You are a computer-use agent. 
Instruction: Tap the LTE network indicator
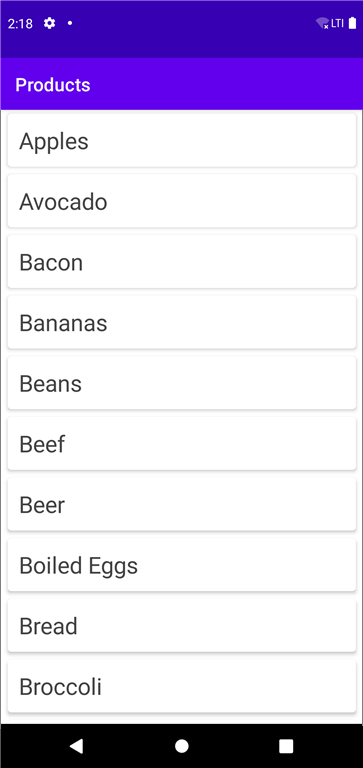338,23
